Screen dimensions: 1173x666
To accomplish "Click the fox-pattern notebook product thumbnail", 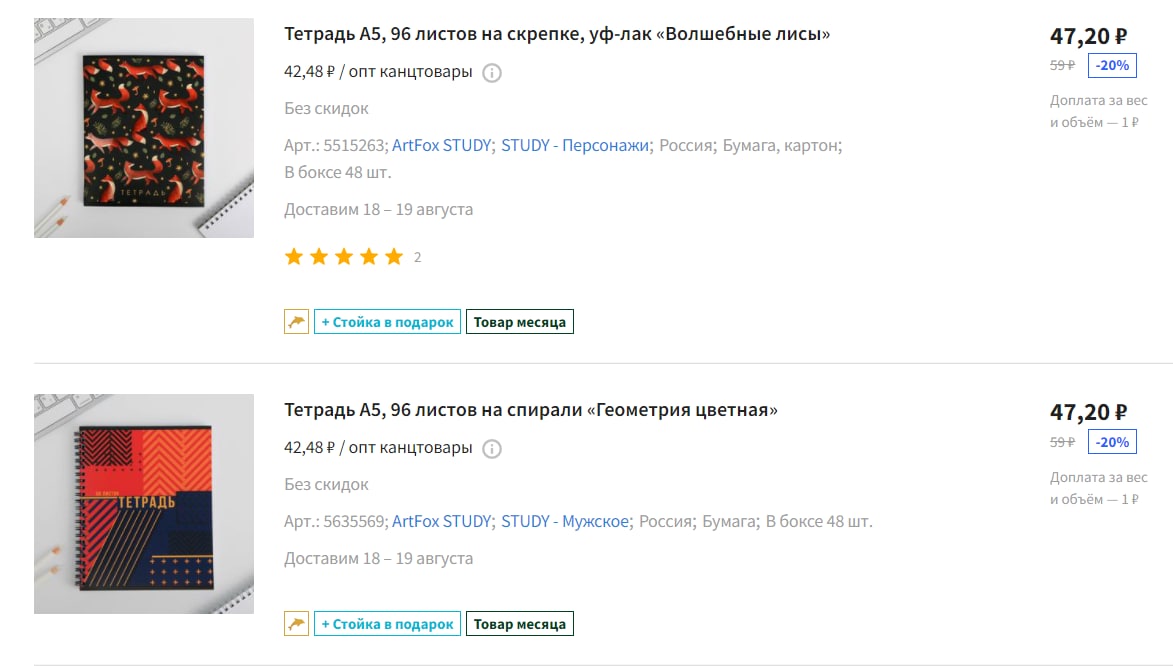I will pos(144,128).
